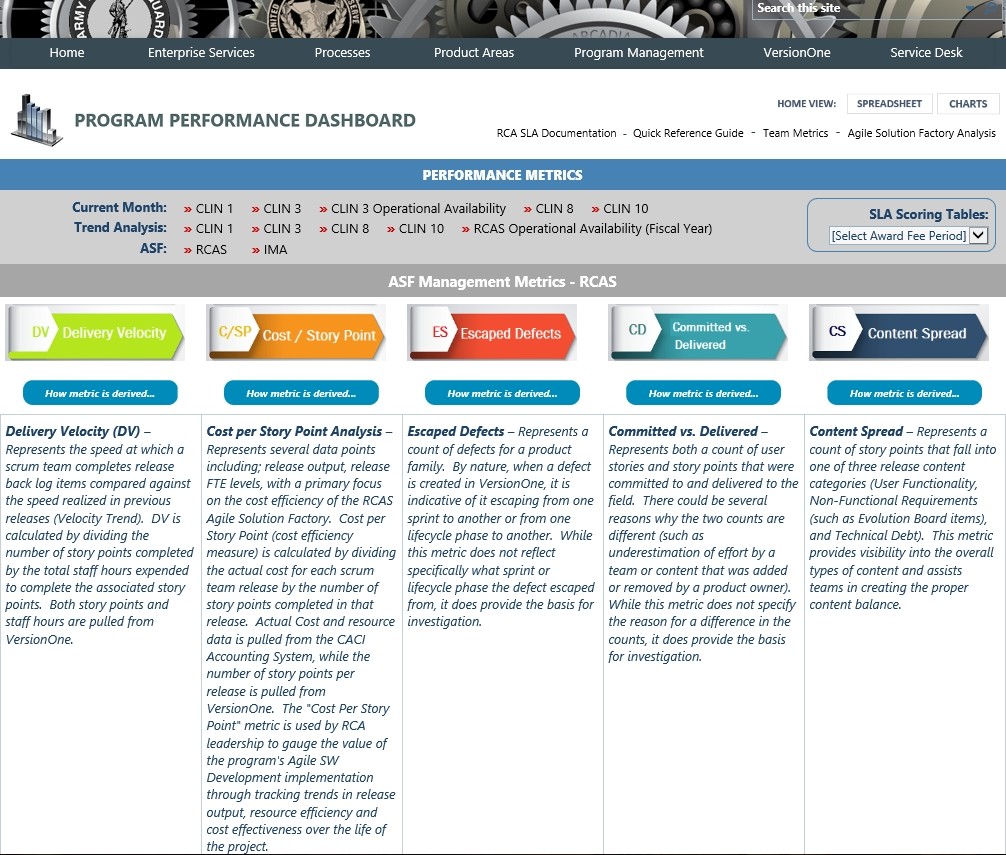Click the Committed vs. Delivered badge
Screen dimensions: 1006x855
pos(698,332)
